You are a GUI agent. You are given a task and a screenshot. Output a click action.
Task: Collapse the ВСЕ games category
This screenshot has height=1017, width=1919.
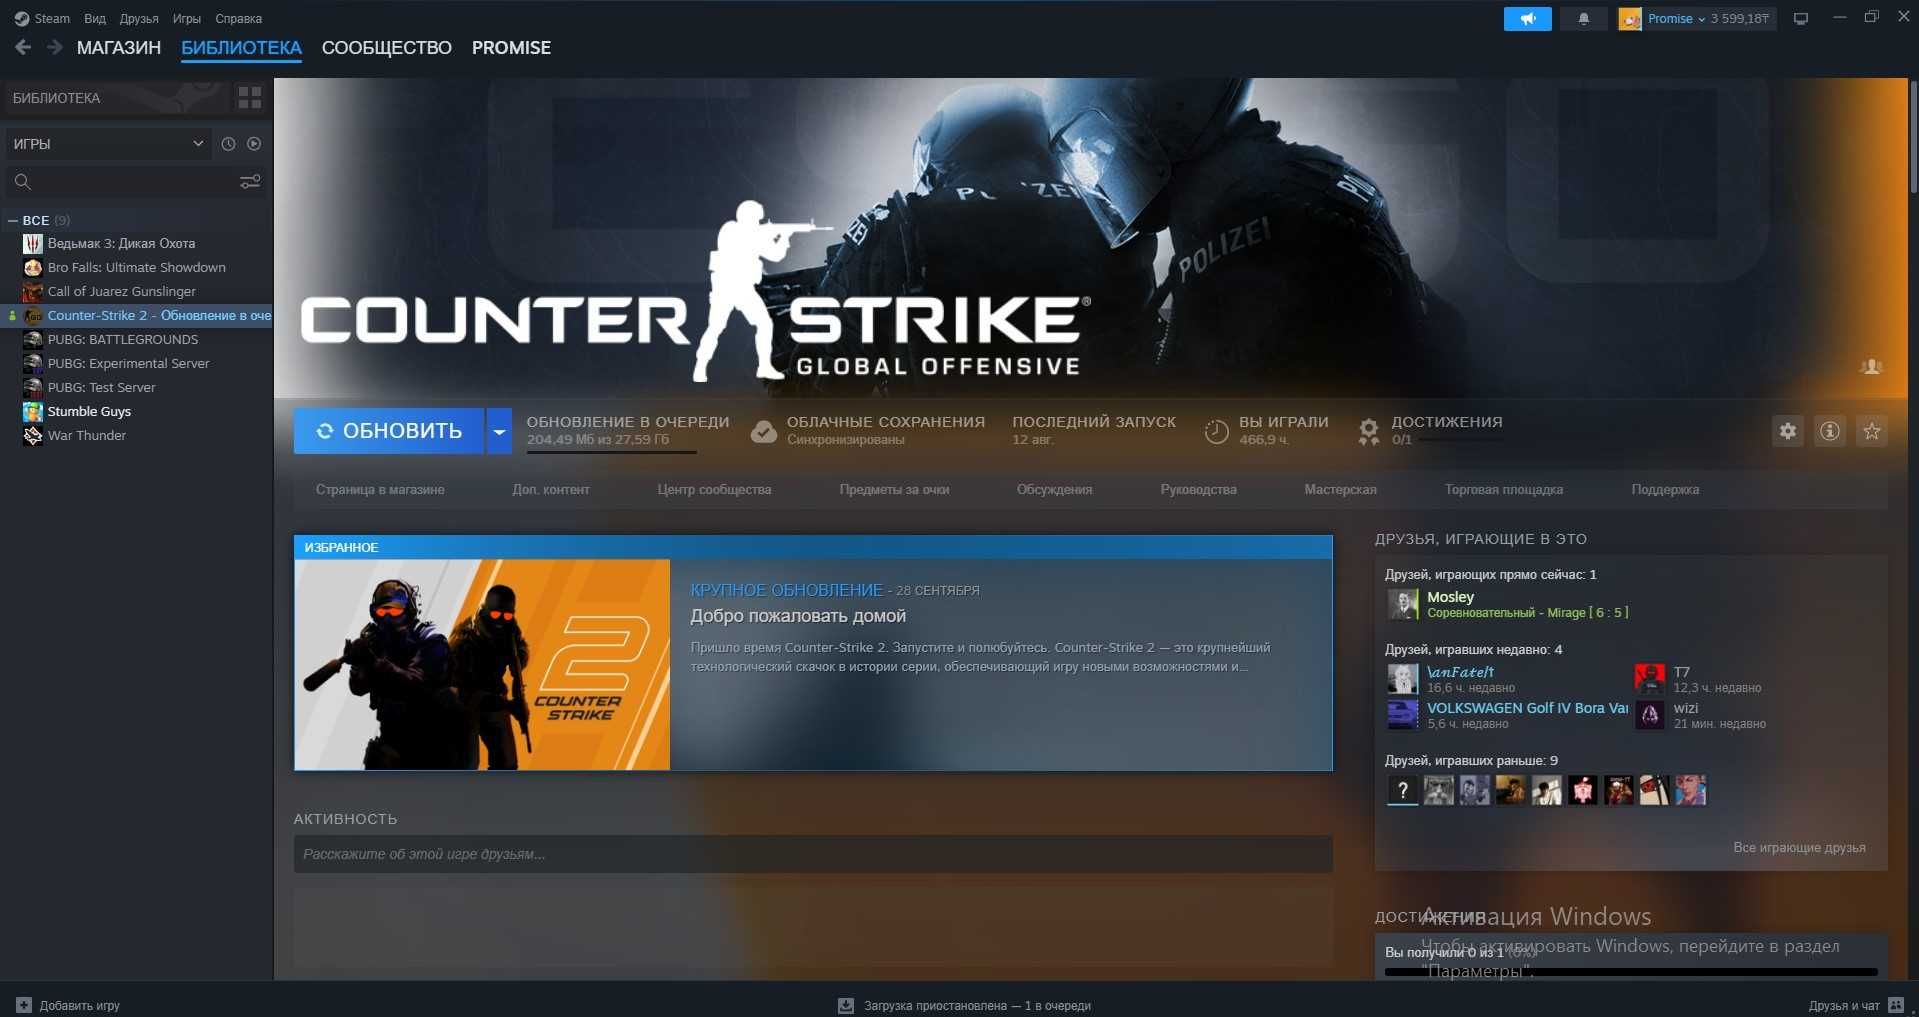coord(13,220)
